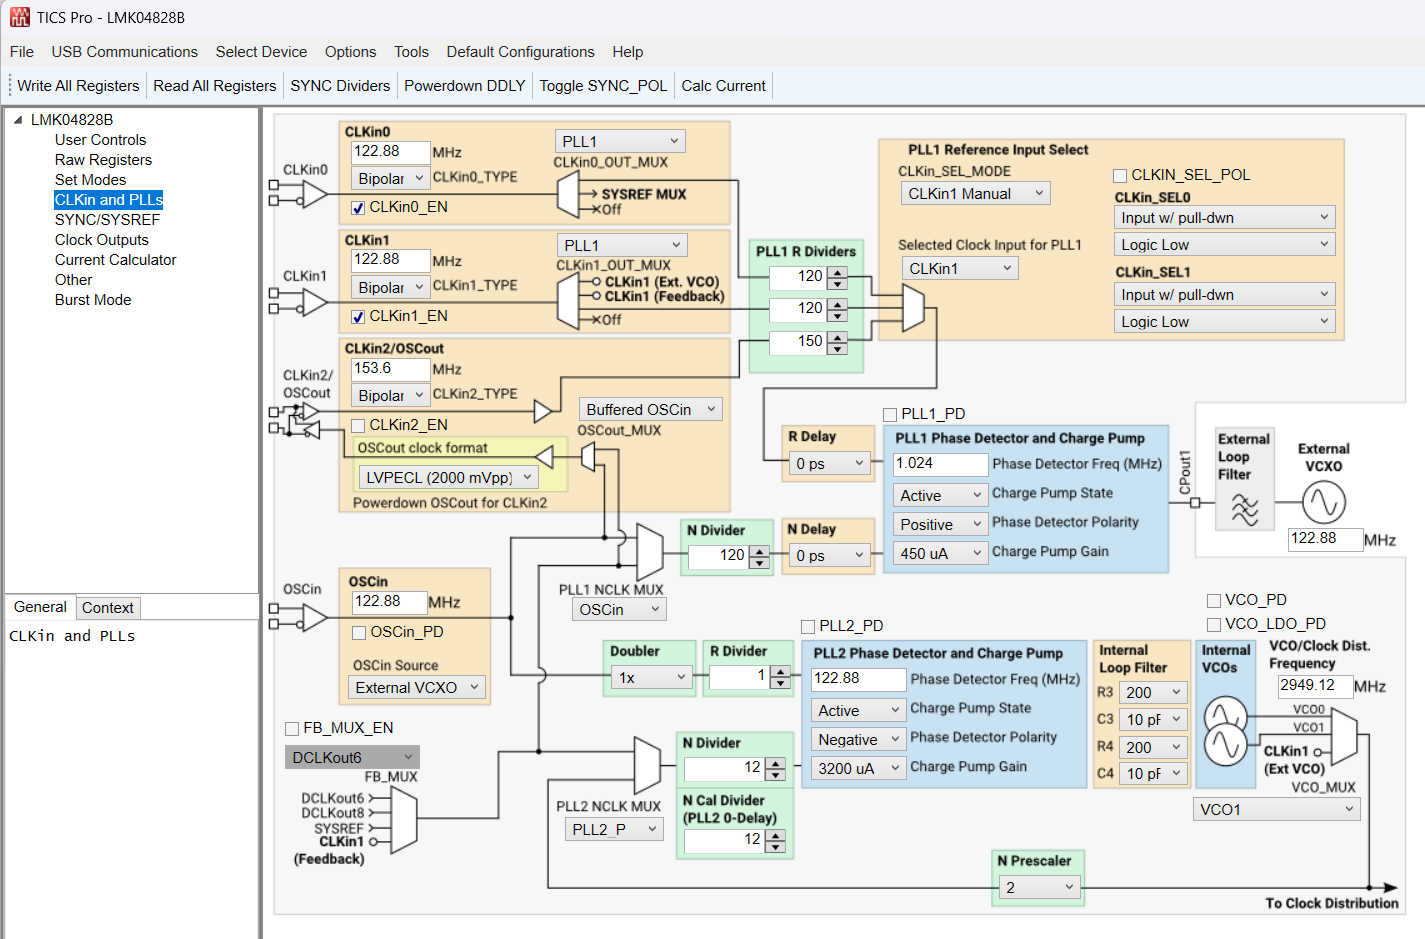
Task: Trigger Powerdown DDLY from the toolbar
Action: pyautogui.click(x=464, y=85)
